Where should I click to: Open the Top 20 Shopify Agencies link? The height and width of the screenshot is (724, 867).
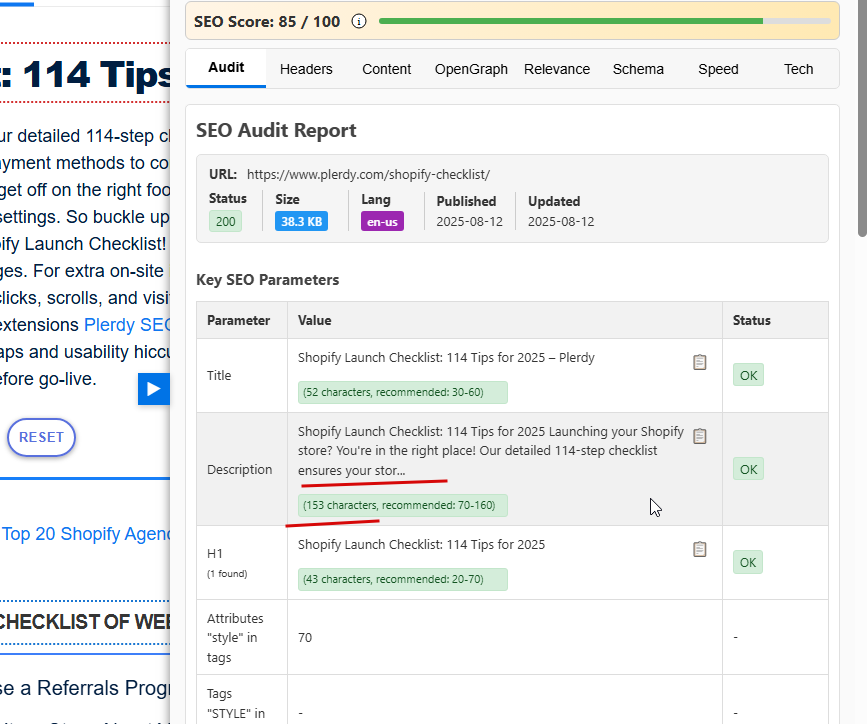pos(86,534)
